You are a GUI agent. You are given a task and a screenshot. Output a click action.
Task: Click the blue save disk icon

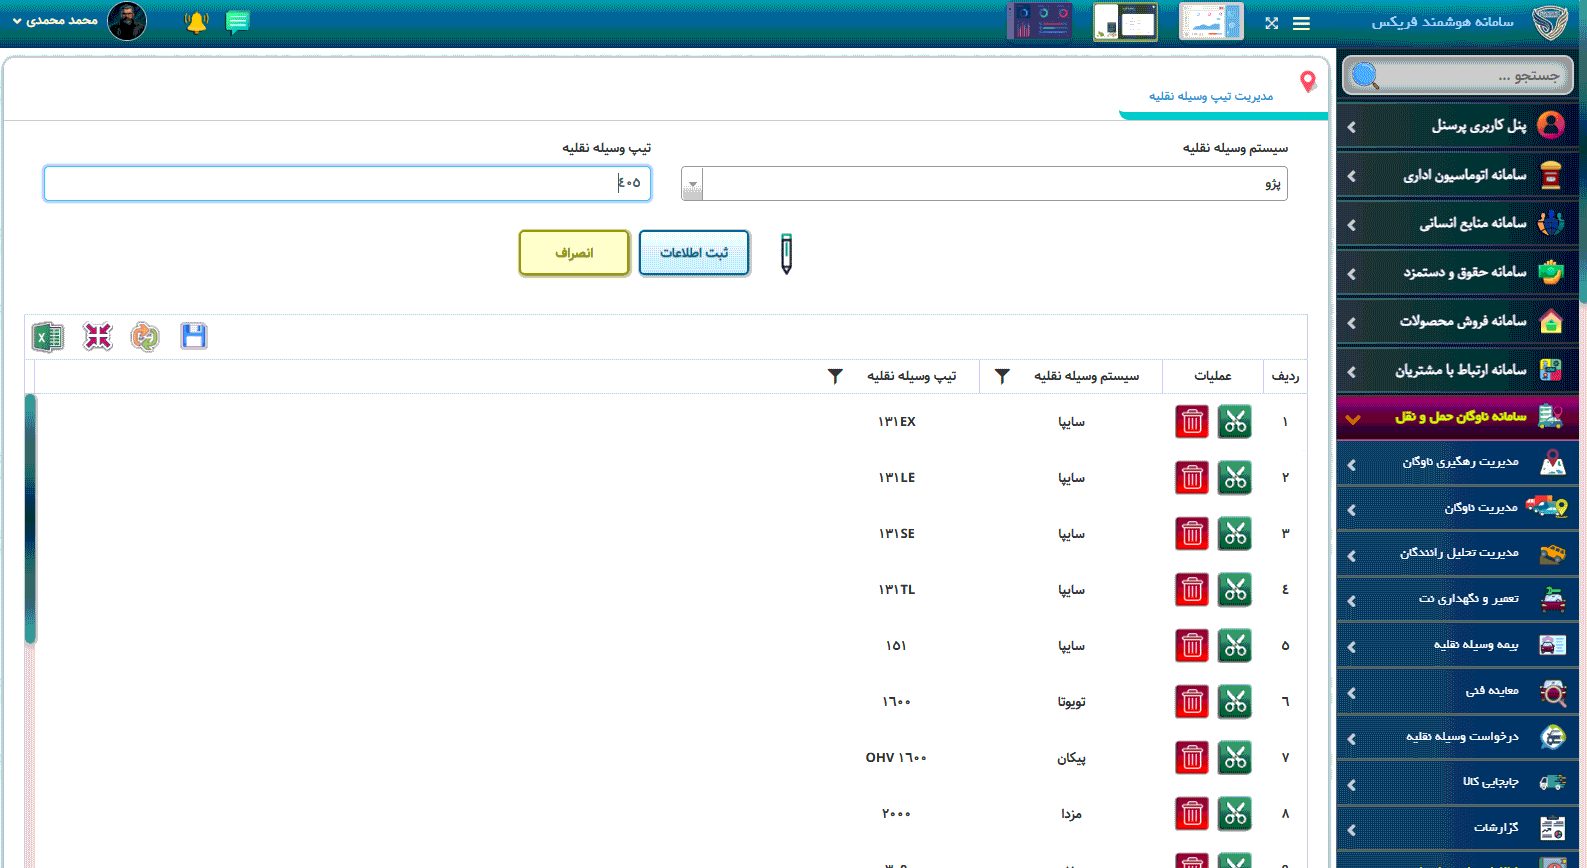click(194, 337)
